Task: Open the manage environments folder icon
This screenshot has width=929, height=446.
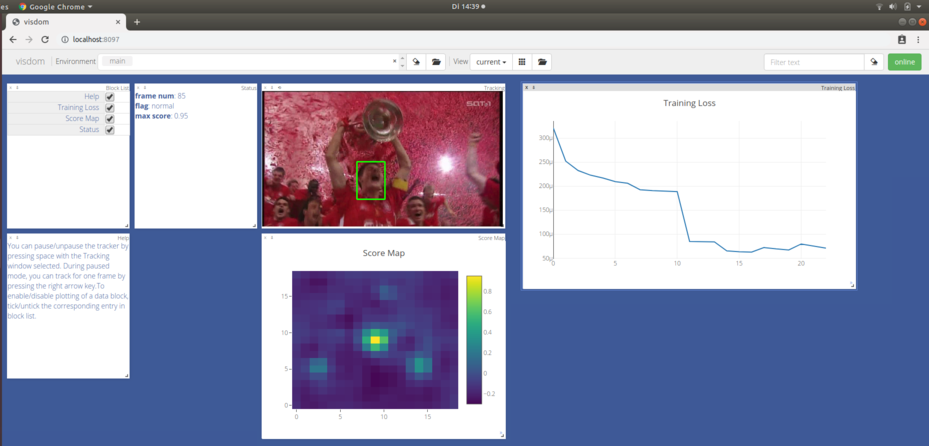Action: [x=436, y=62]
